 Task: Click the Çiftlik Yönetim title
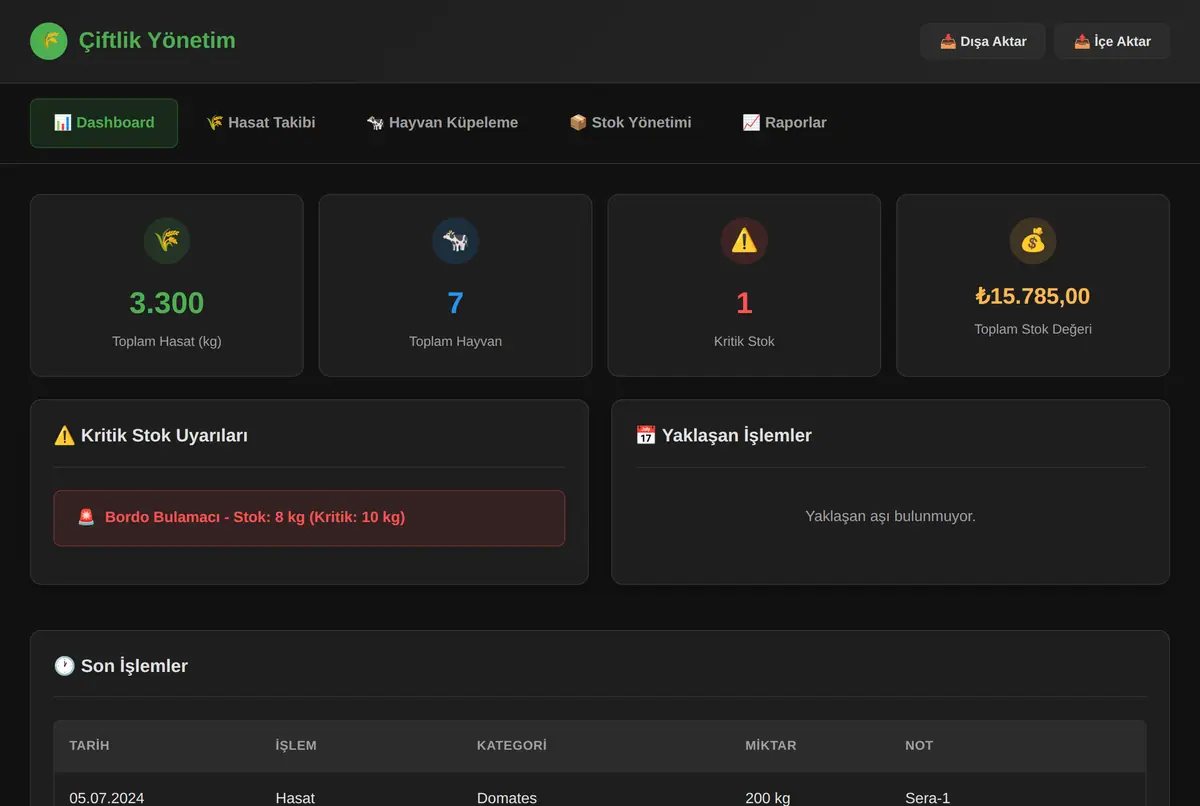[157, 41]
